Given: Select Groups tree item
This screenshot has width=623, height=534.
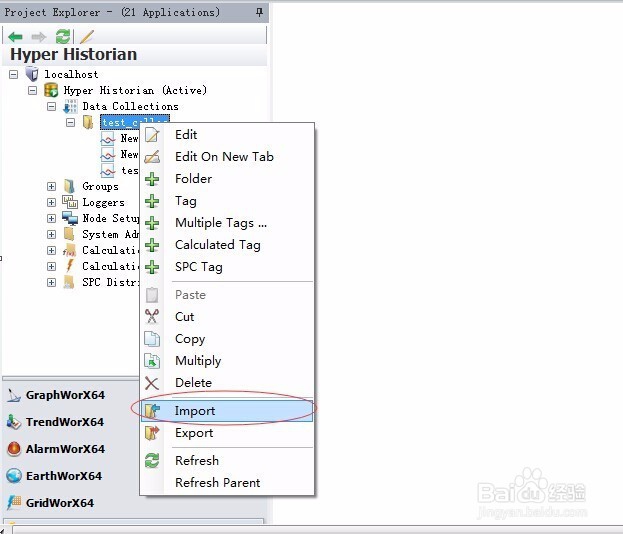Looking at the screenshot, I should (100, 186).
